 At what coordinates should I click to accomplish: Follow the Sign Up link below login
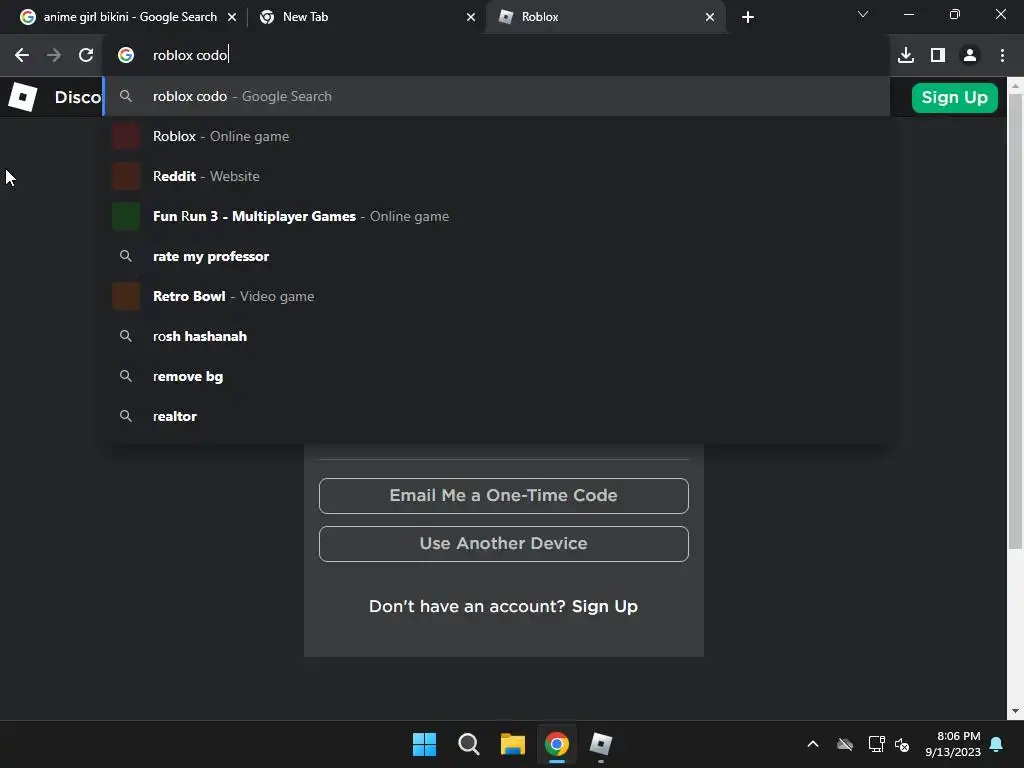tap(605, 607)
